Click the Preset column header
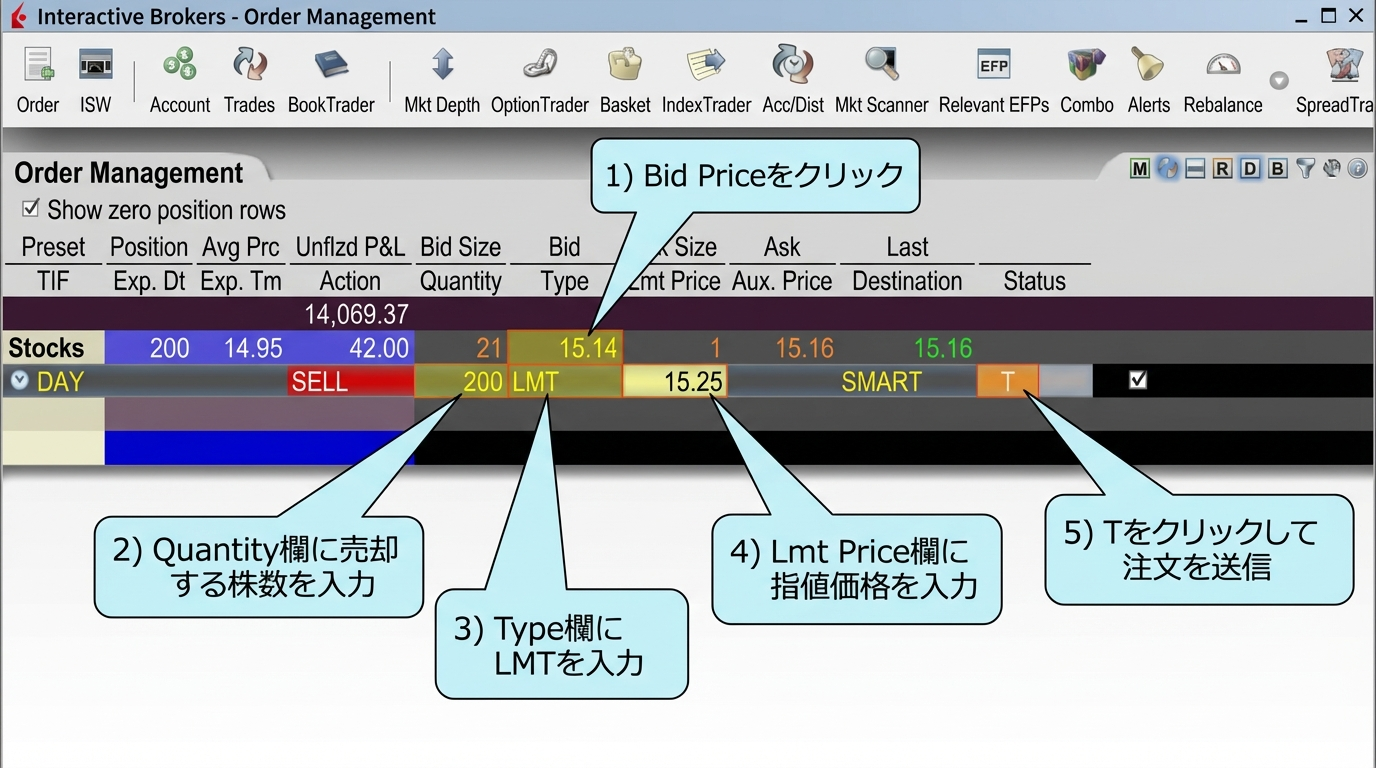This screenshot has height=768, width=1376. (x=53, y=247)
